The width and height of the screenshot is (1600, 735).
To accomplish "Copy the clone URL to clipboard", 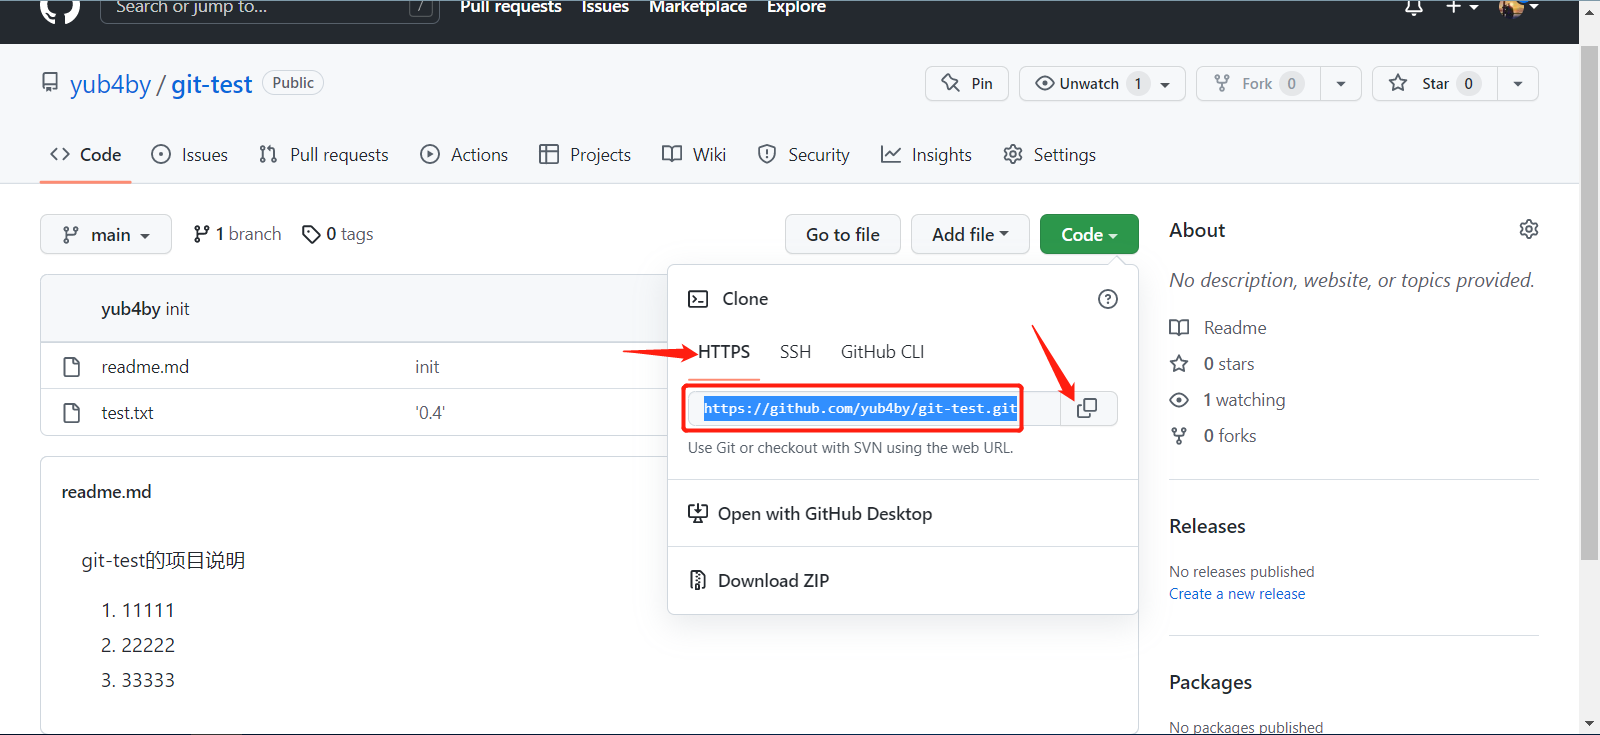I will 1088,408.
